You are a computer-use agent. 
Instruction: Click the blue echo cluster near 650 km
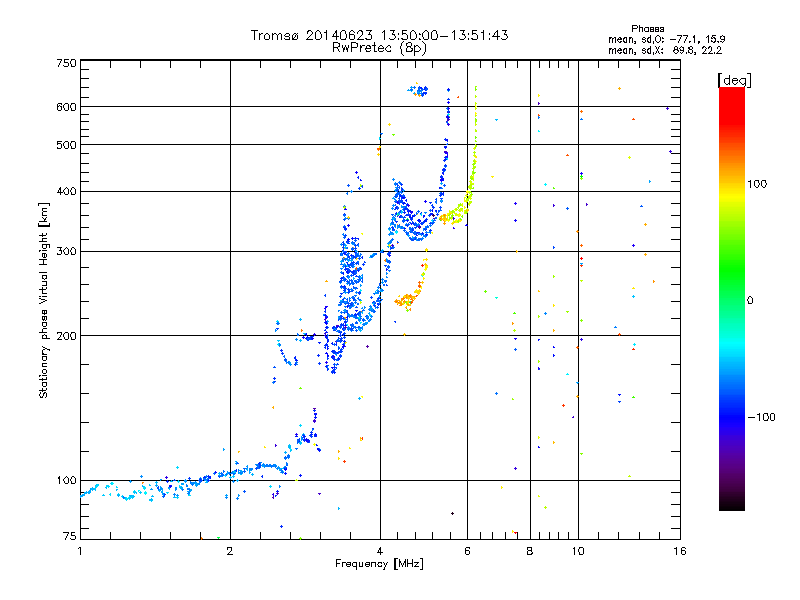point(418,90)
